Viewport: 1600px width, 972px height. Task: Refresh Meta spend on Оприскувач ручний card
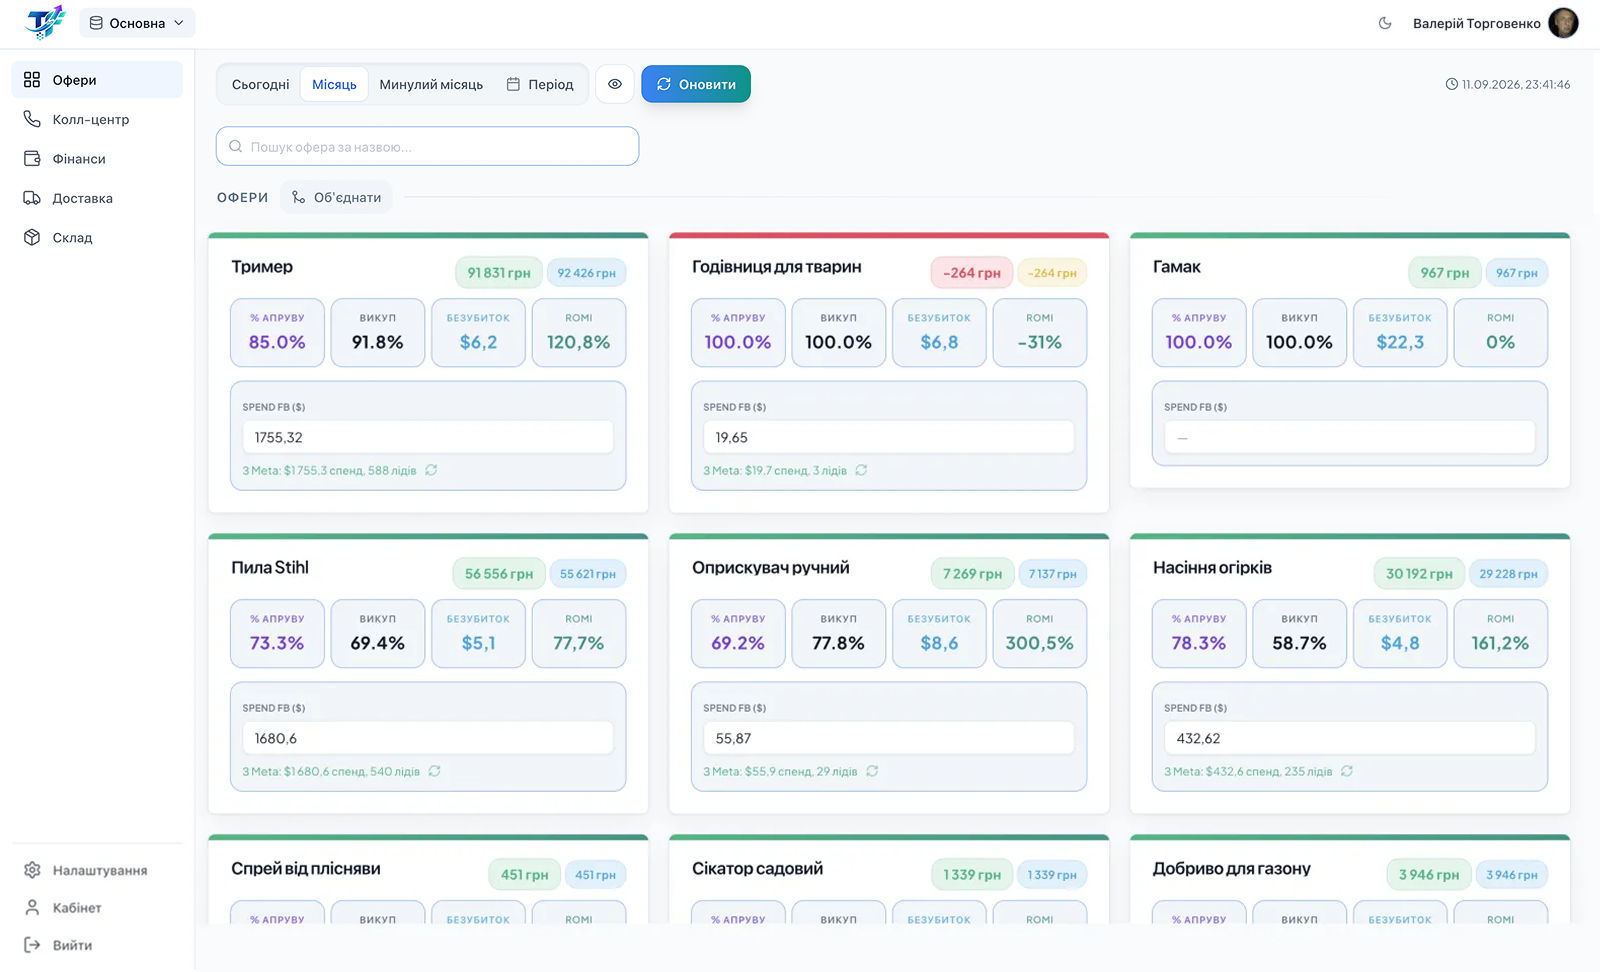click(x=872, y=771)
